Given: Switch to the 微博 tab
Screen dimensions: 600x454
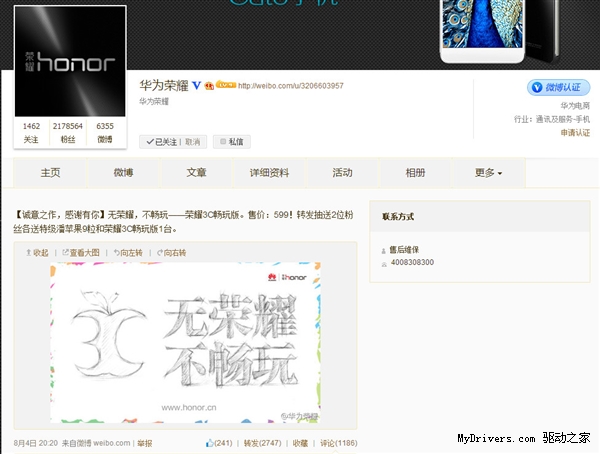Looking at the screenshot, I should point(123,173).
